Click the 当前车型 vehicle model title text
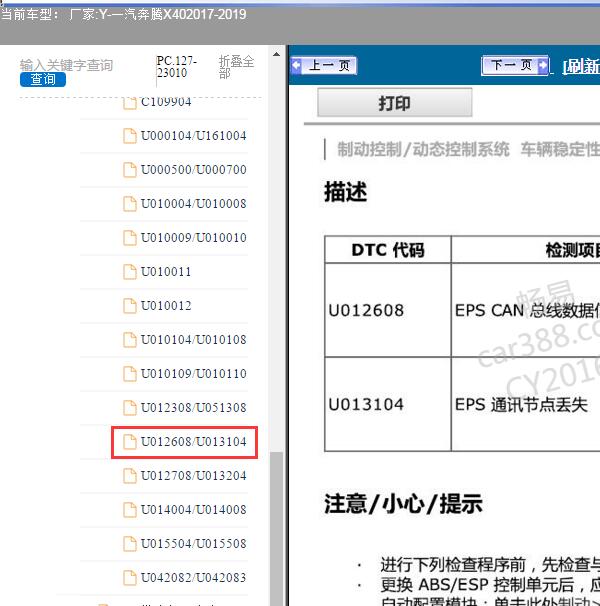The image size is (600, 606). [x=124, y=15]
